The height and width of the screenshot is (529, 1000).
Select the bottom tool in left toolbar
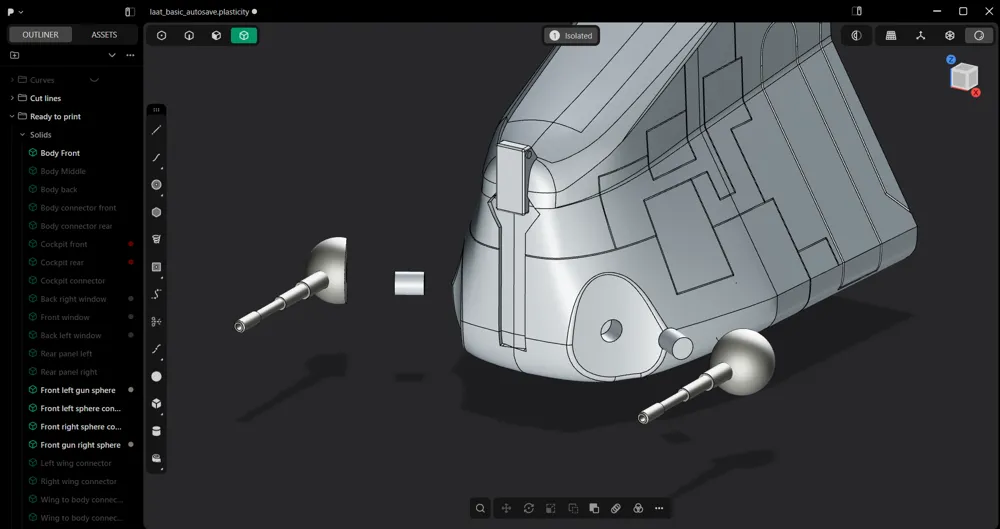(156, 458)
